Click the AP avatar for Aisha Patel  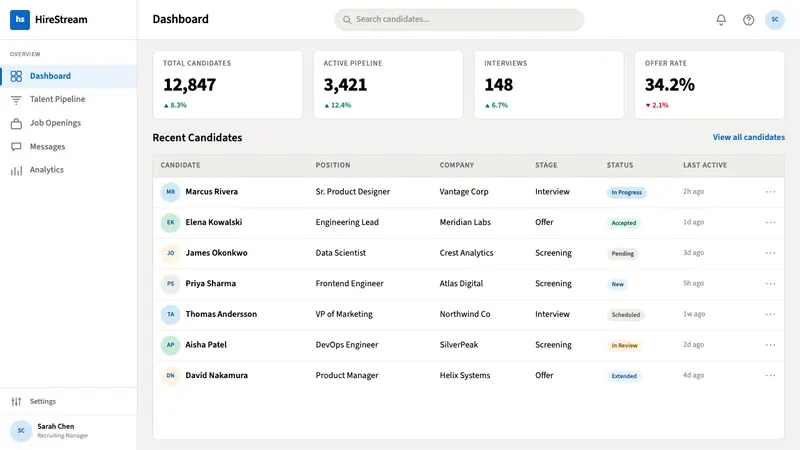click(170, 345)
